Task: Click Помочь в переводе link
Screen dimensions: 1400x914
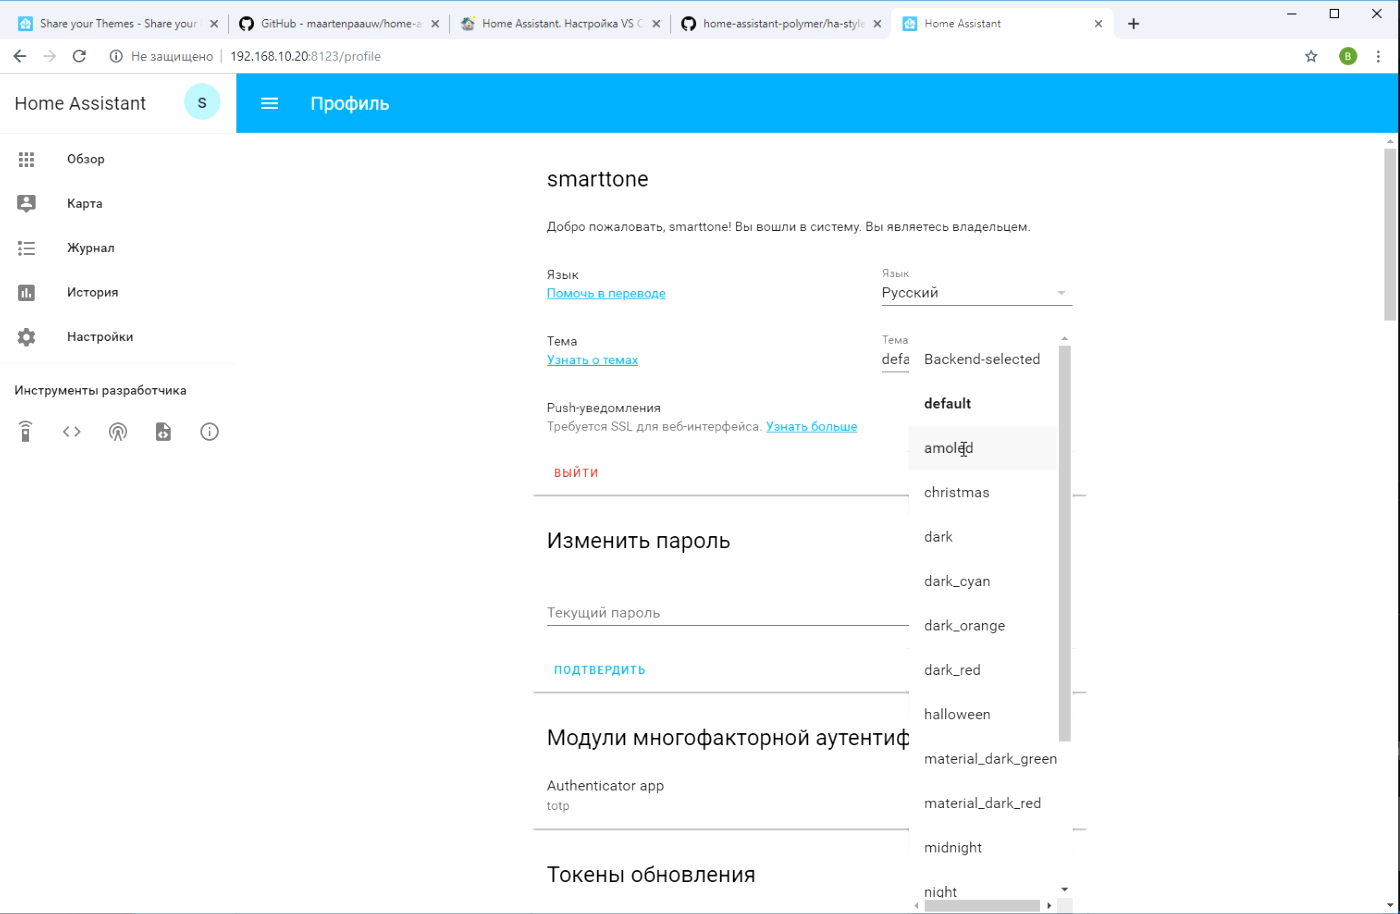Action: [606, 293]
